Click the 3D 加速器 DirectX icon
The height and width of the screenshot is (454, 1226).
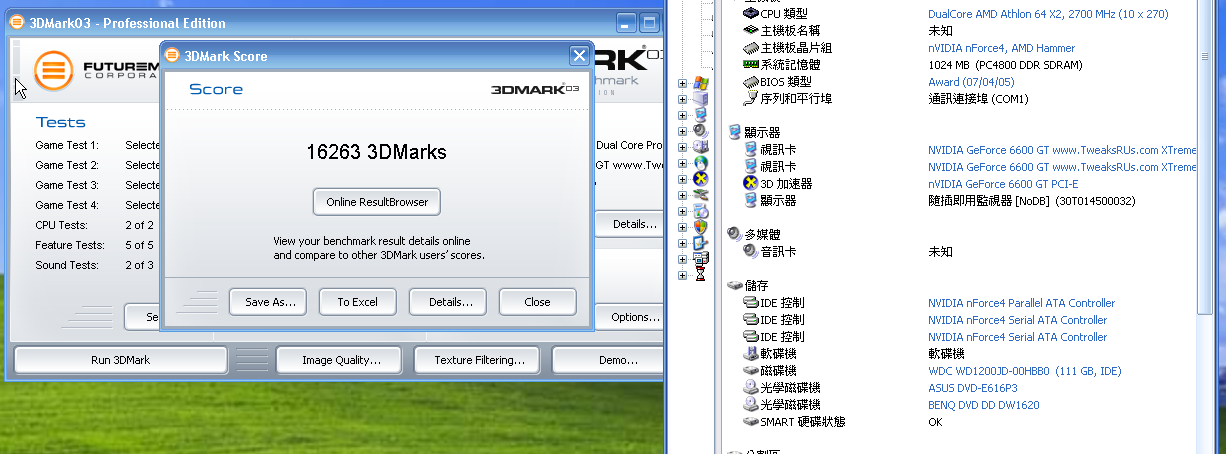751,183
